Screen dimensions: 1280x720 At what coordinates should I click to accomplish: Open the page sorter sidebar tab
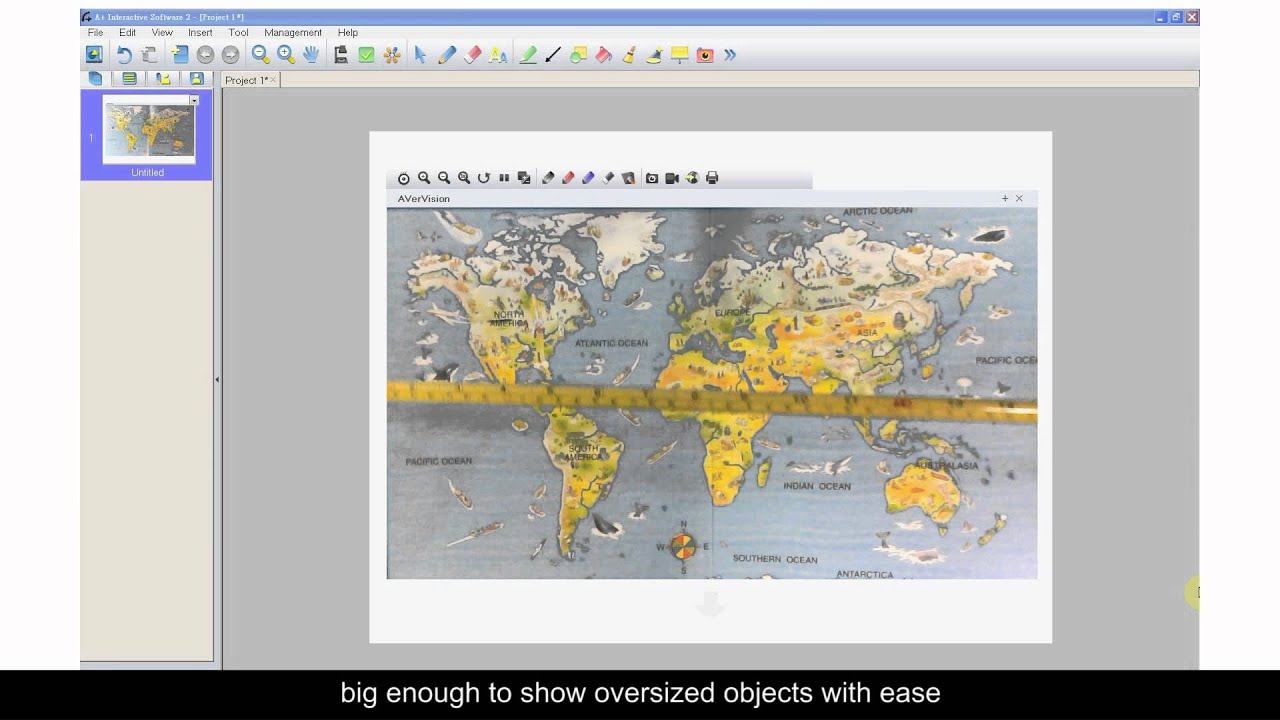click(95, 78)
